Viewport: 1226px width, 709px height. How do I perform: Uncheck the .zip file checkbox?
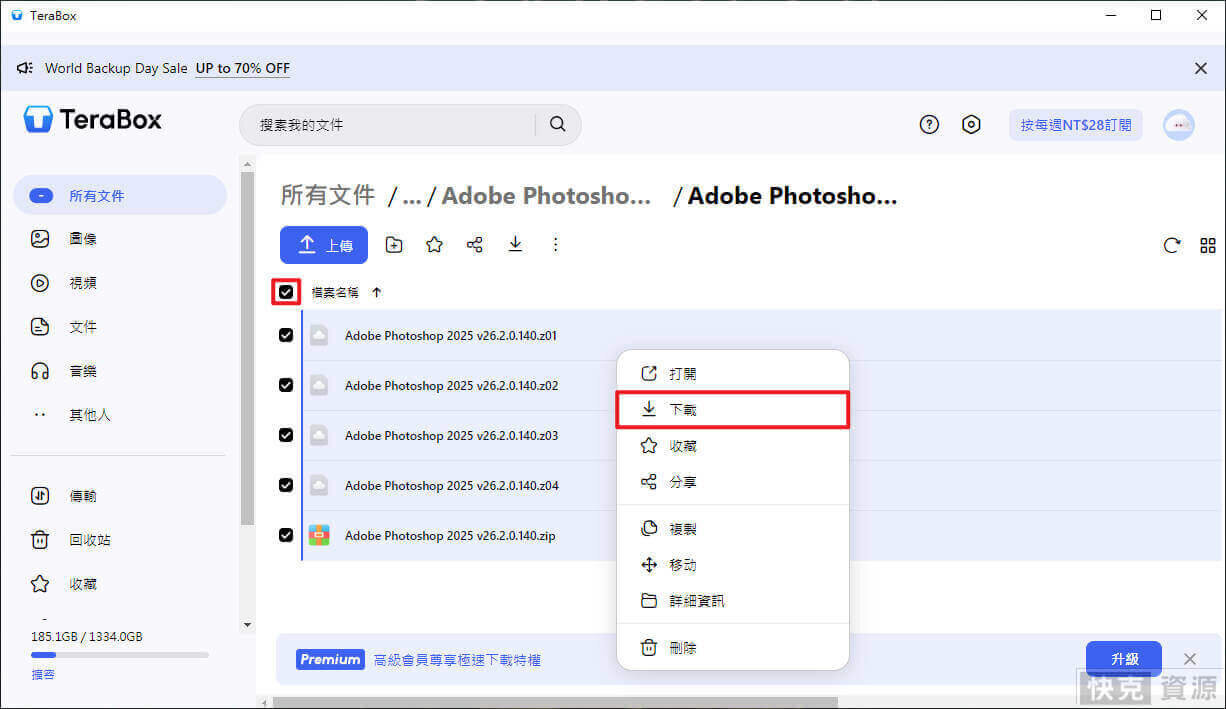pyautogui.click(x=286, y=535)
